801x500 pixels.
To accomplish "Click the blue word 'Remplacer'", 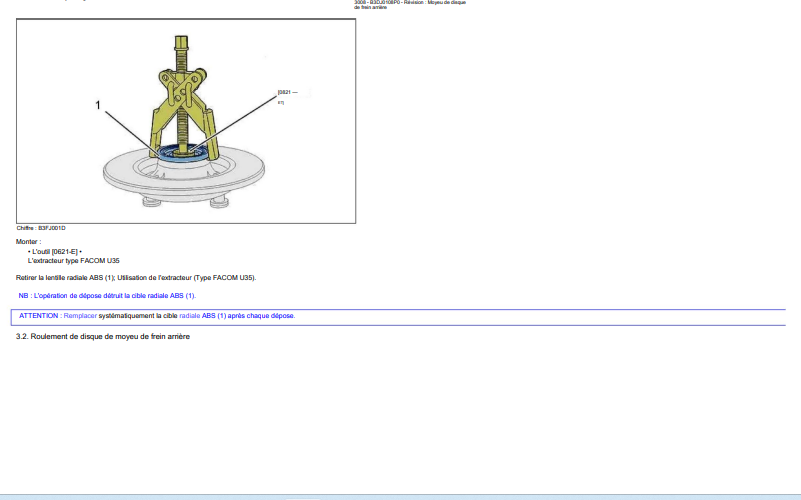I will pos(80,316).
